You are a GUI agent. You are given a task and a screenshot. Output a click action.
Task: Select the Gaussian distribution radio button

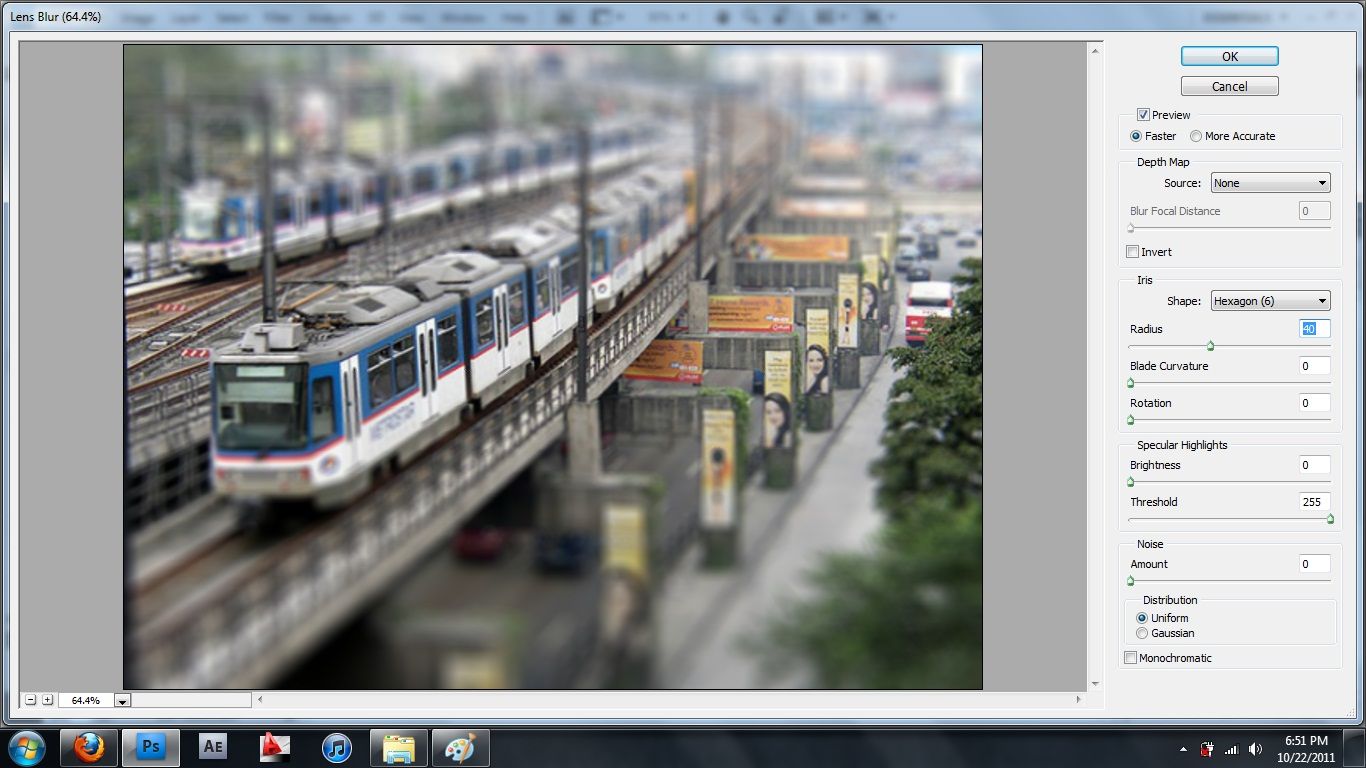1141,633
